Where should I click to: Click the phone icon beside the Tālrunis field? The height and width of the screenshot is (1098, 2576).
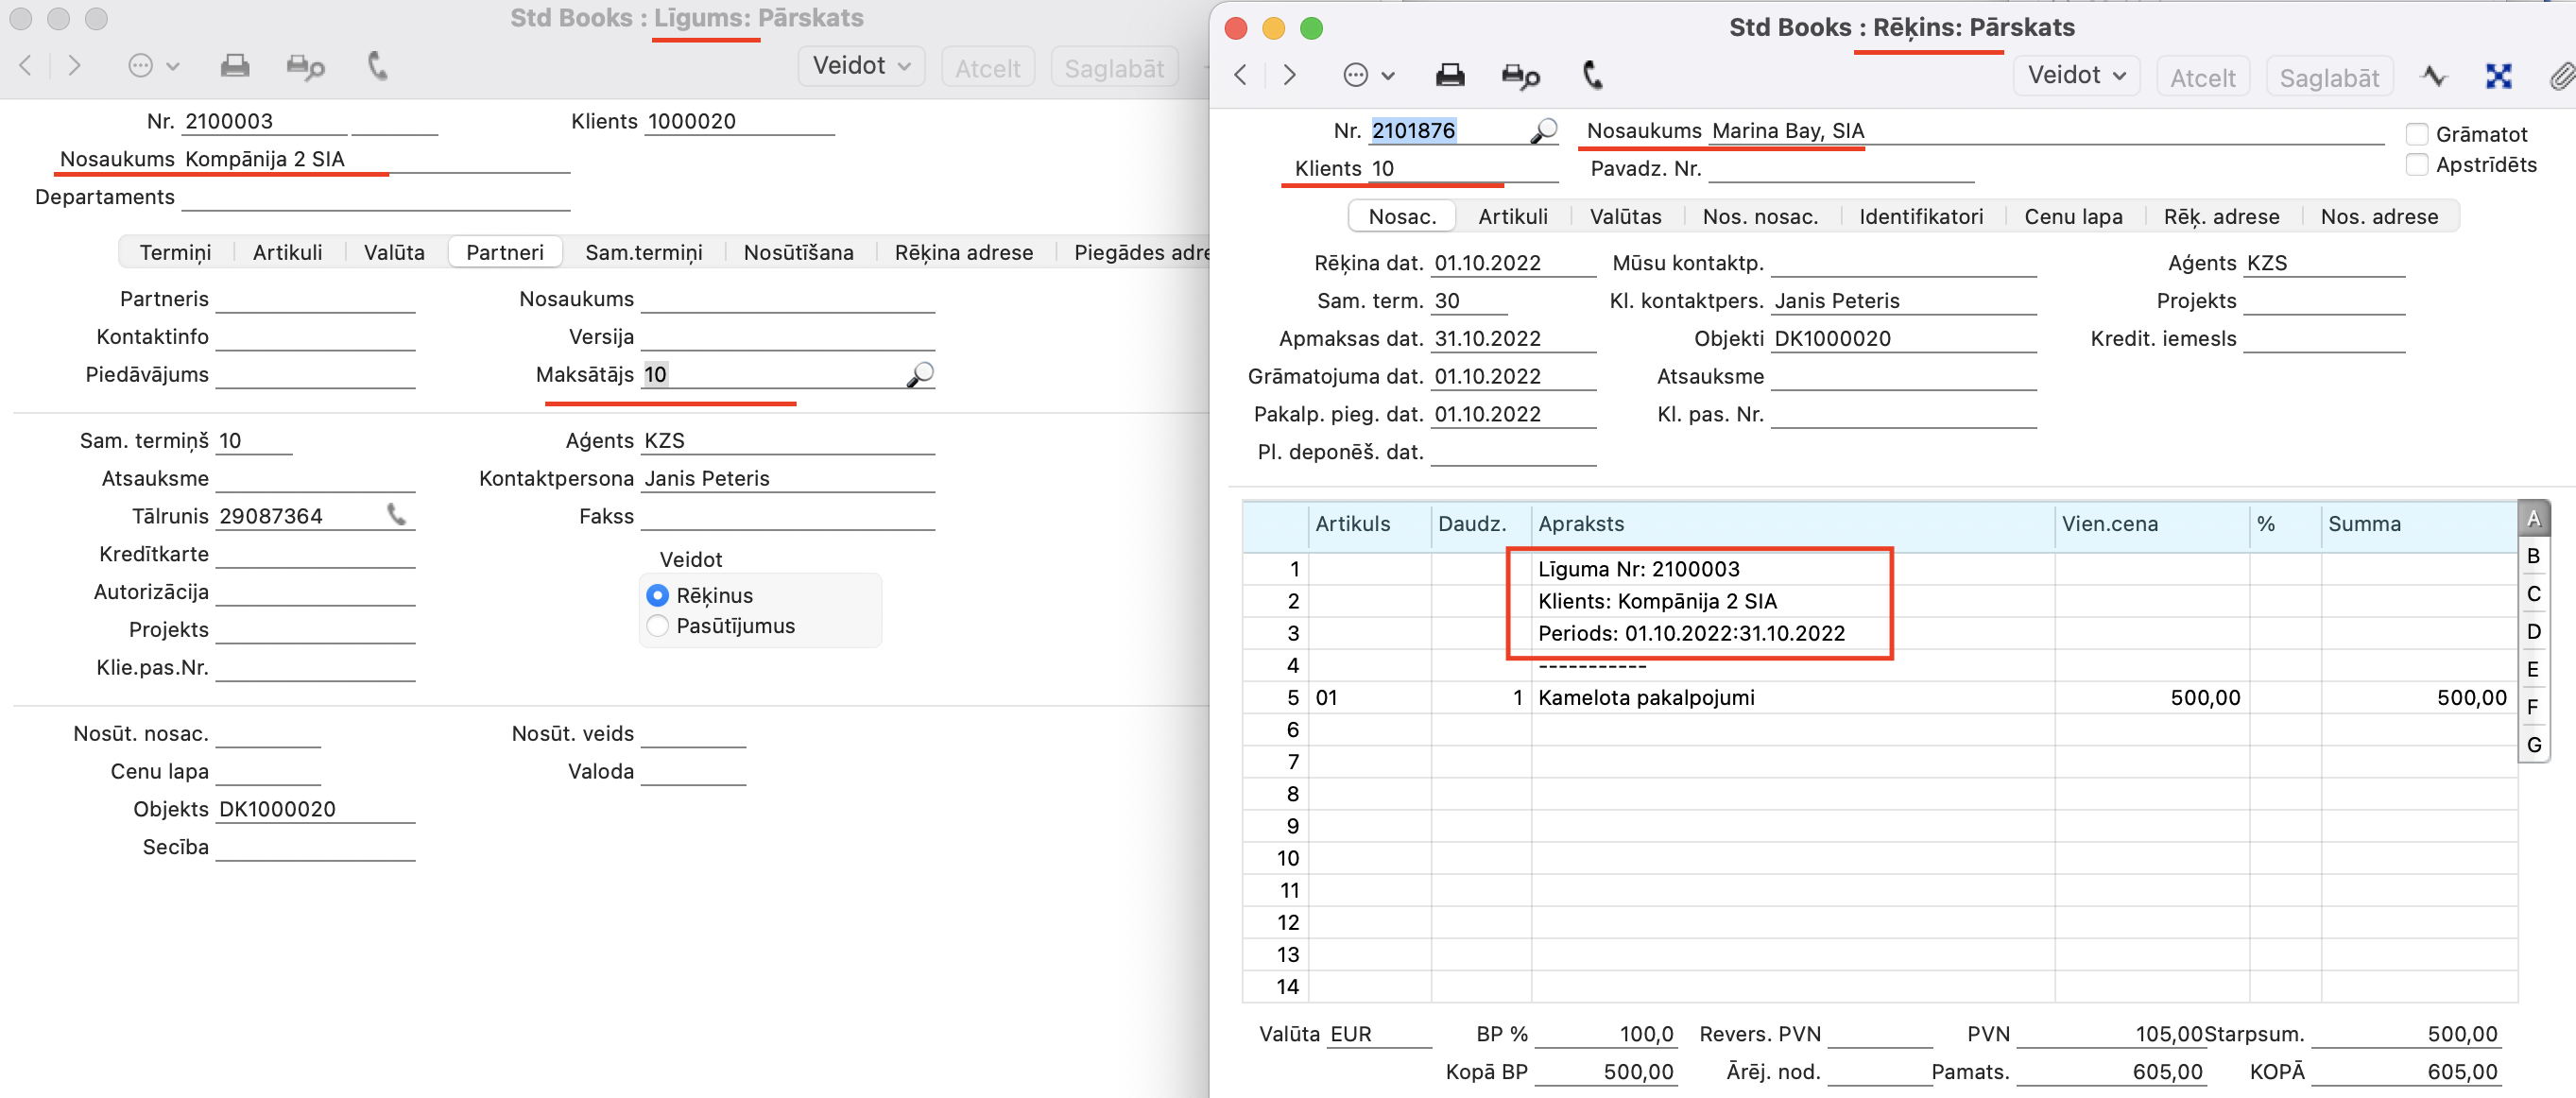point(397,515)
